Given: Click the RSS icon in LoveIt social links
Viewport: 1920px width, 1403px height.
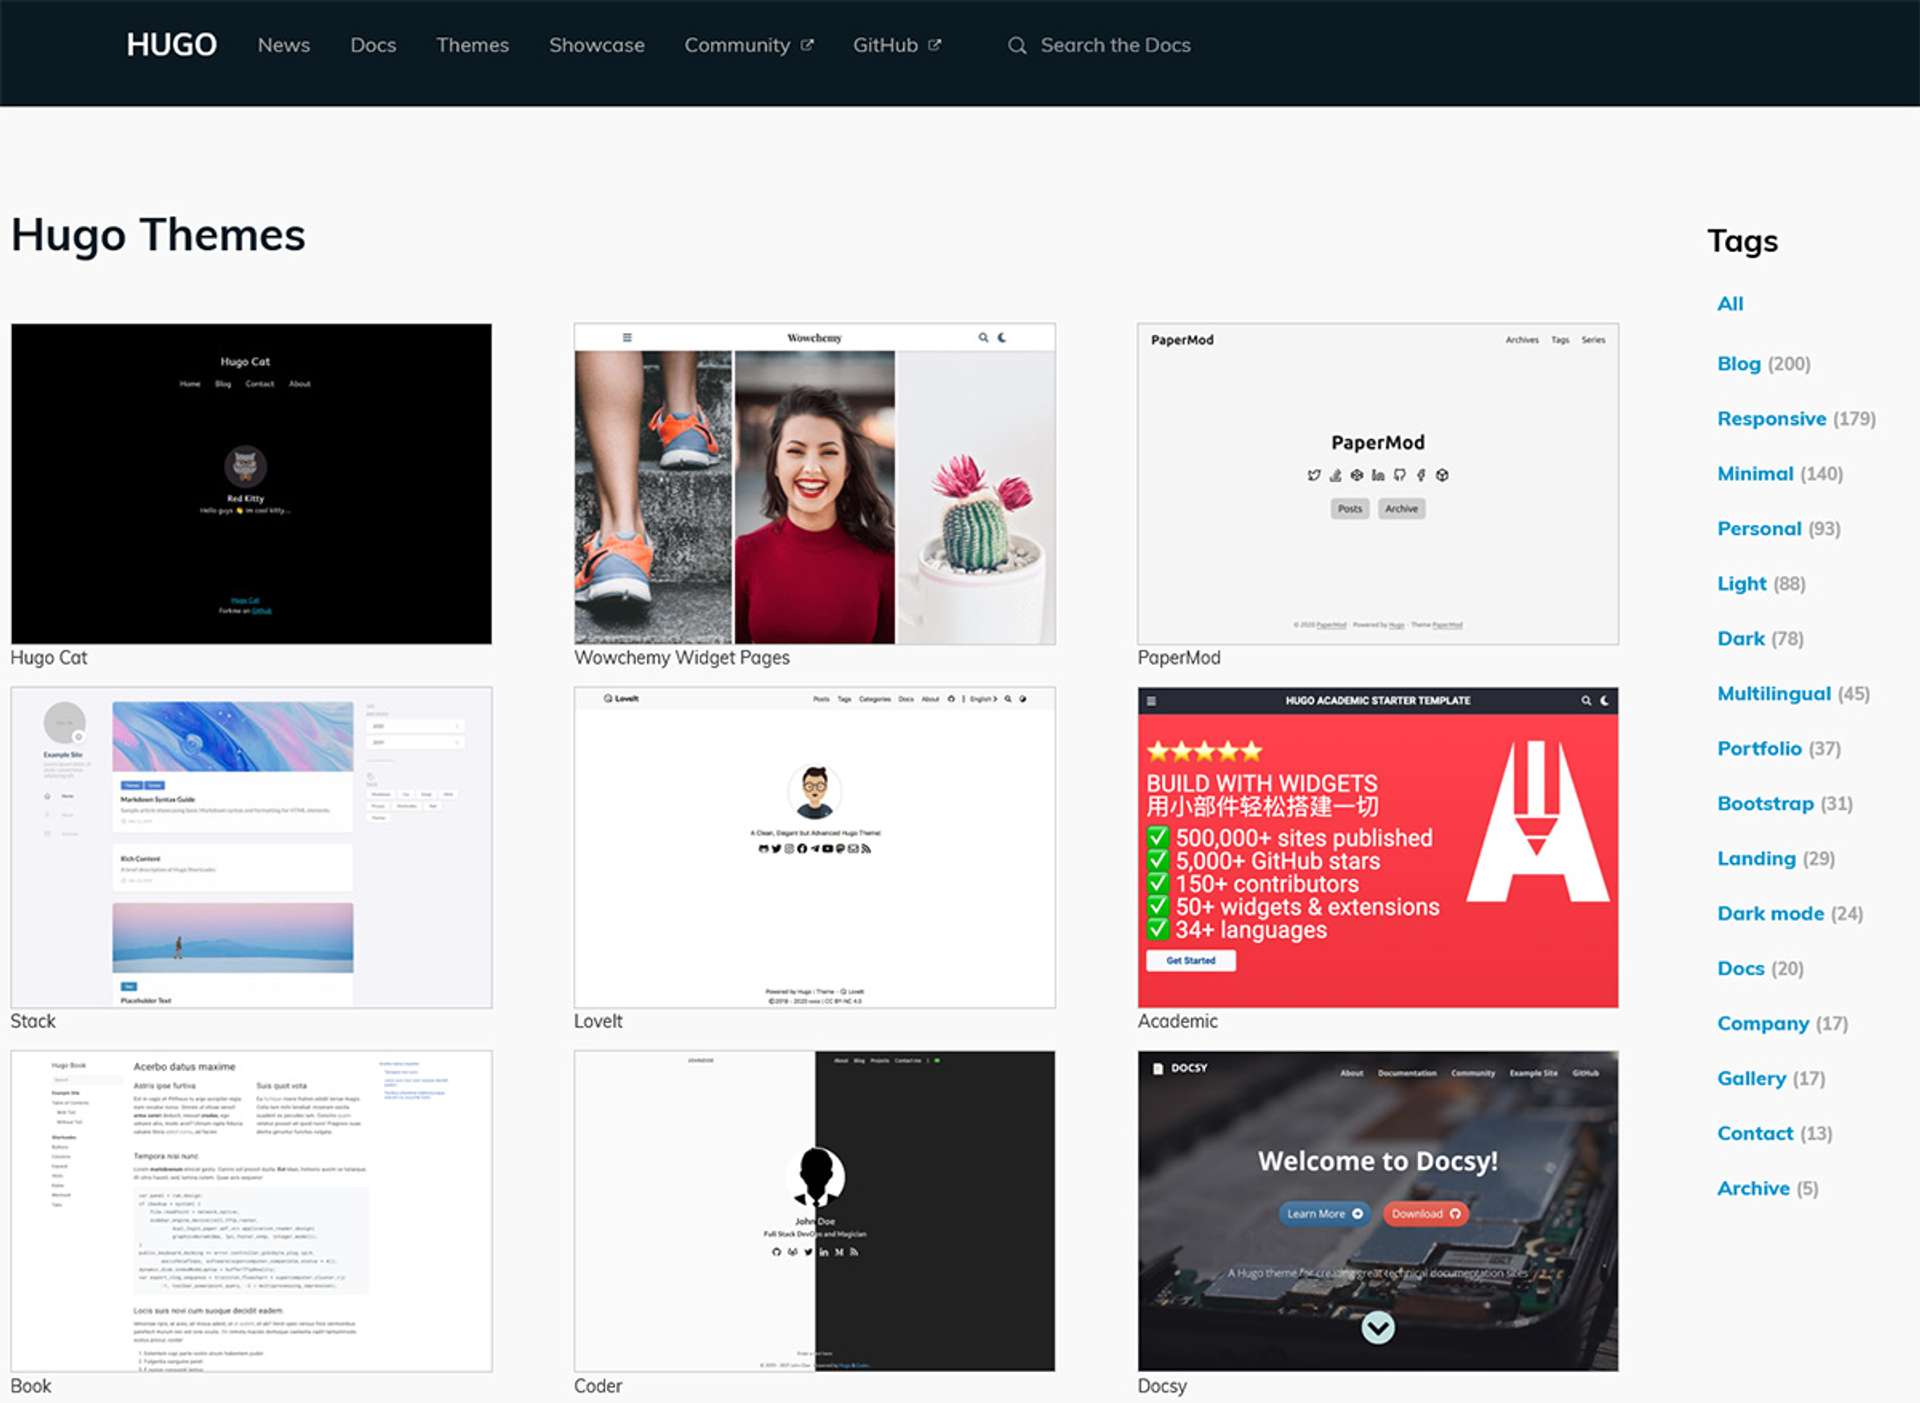Looking at the screenshot, I should [x=866, y=850].
